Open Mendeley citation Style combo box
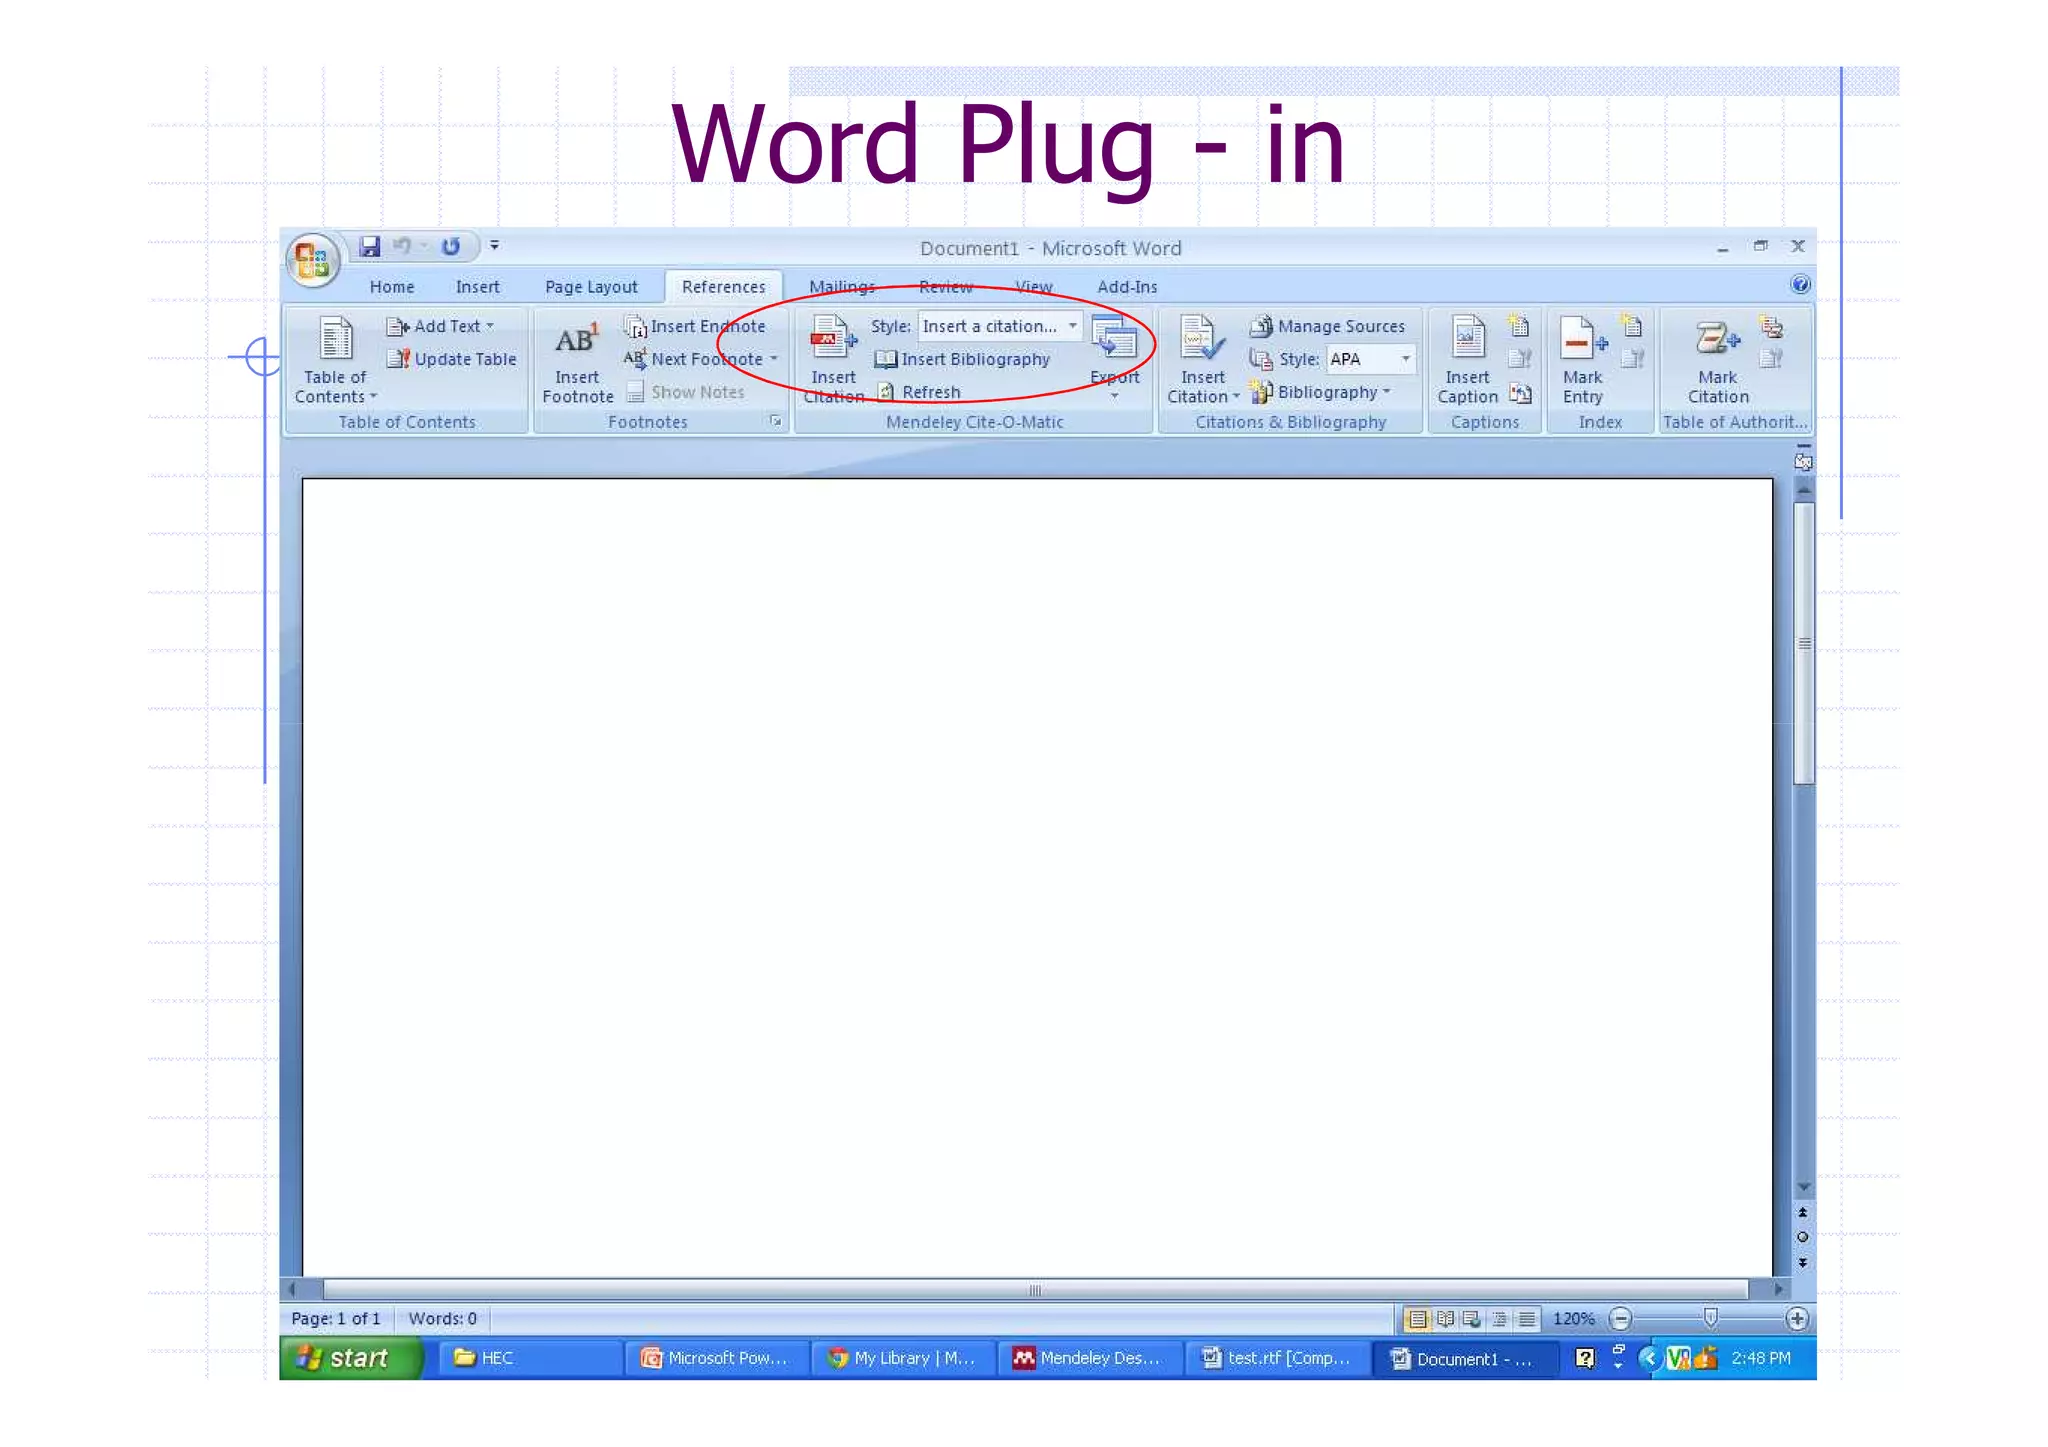 tap(1000, 326)
